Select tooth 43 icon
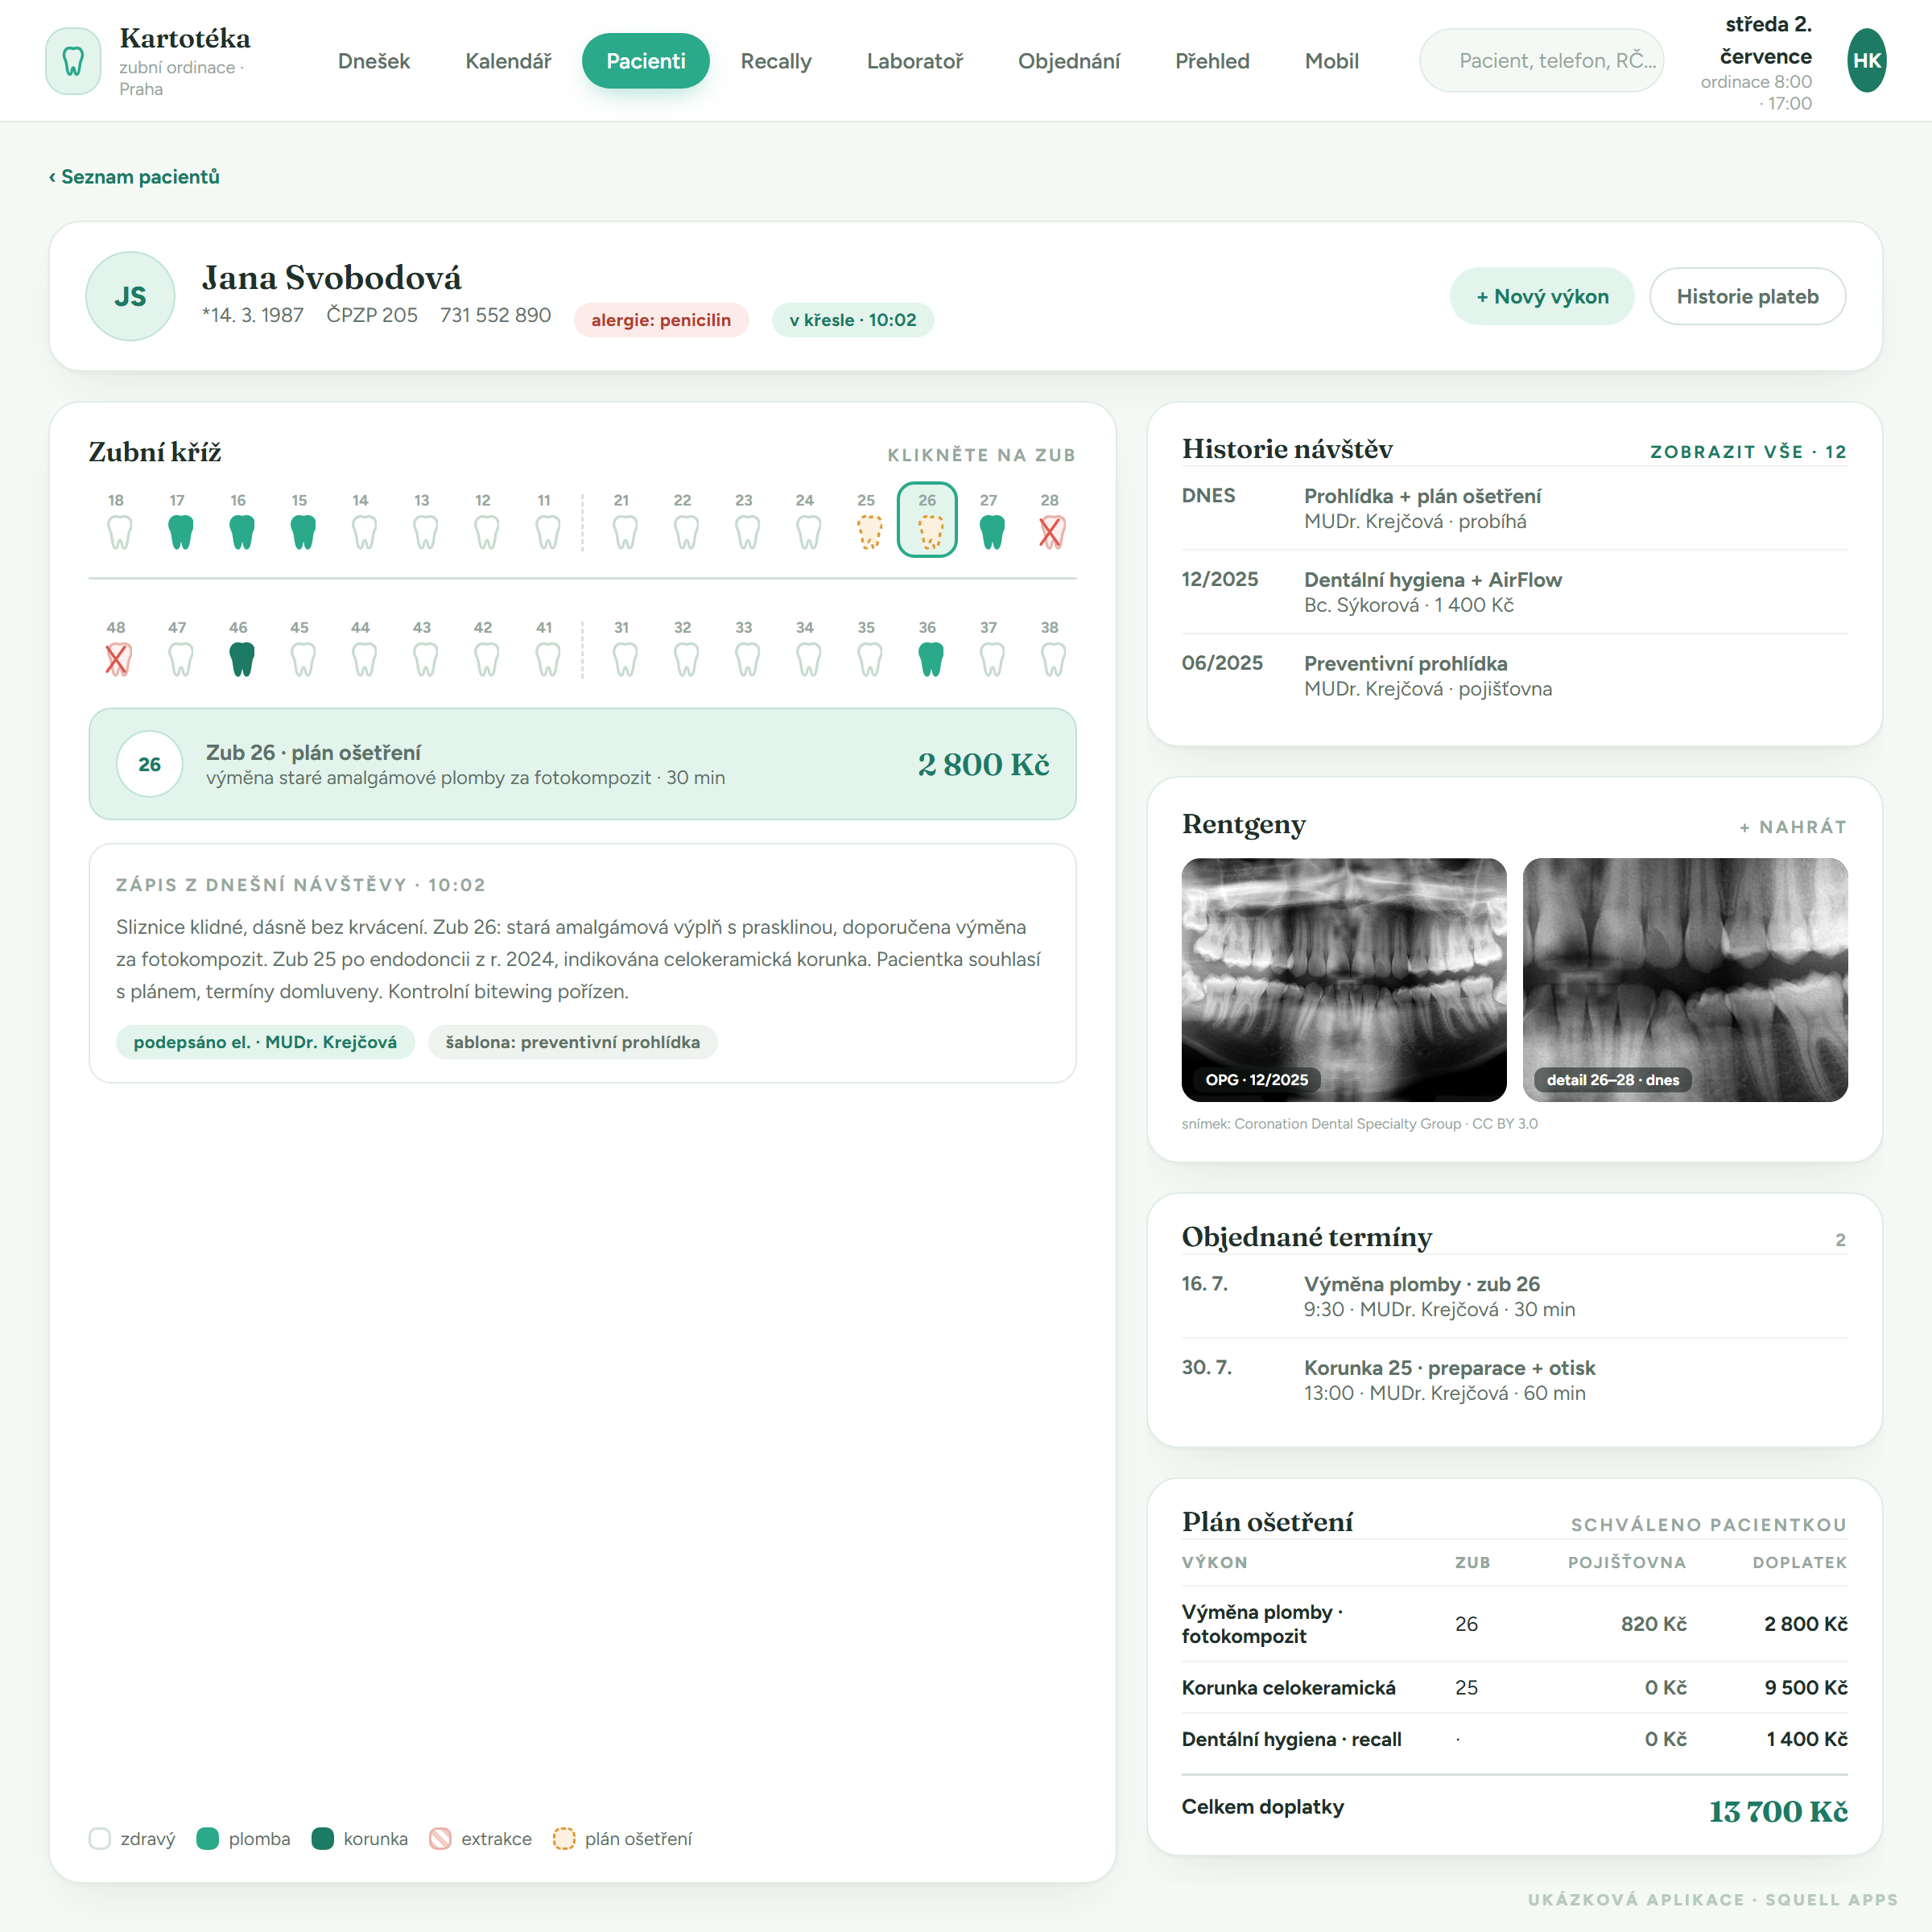 point(425,659)
